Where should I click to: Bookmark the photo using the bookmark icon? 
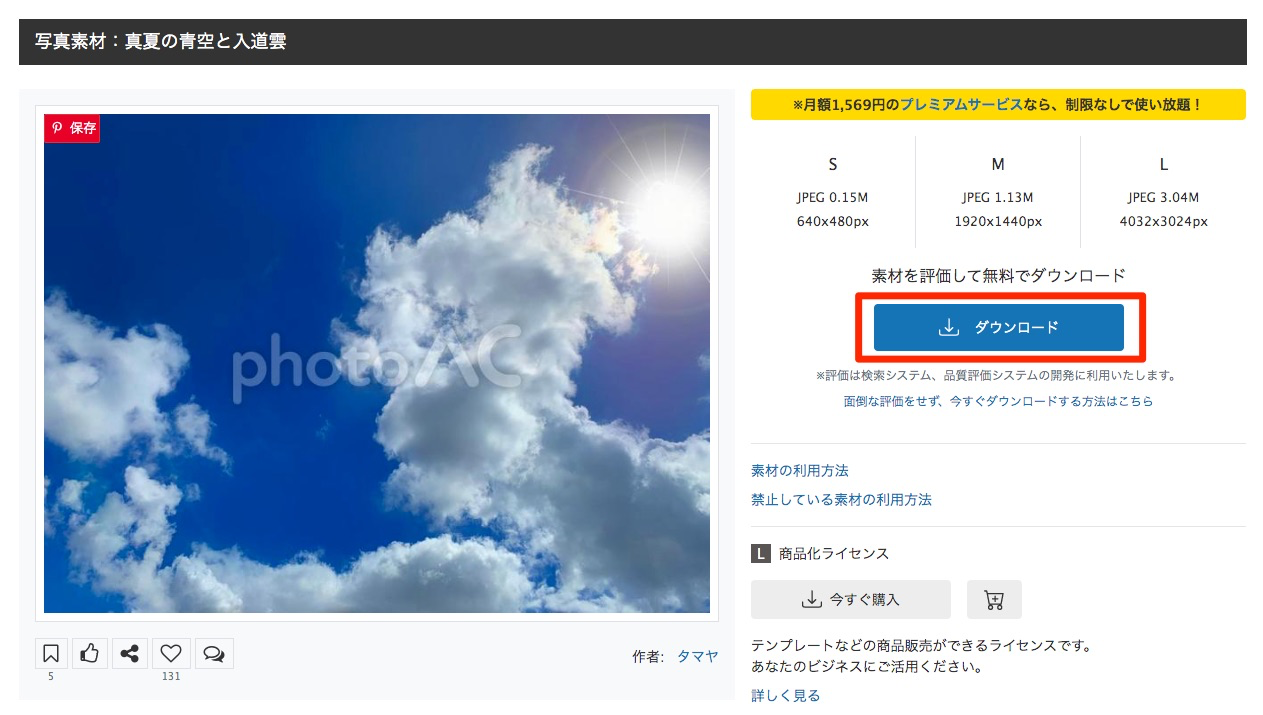pos(50,652)
